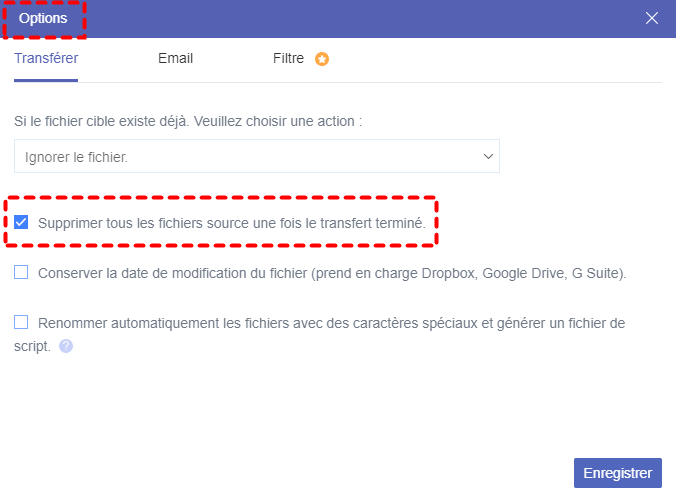
Task: Click the blue header bar of the dialog
Action: (x=350, y=18)
